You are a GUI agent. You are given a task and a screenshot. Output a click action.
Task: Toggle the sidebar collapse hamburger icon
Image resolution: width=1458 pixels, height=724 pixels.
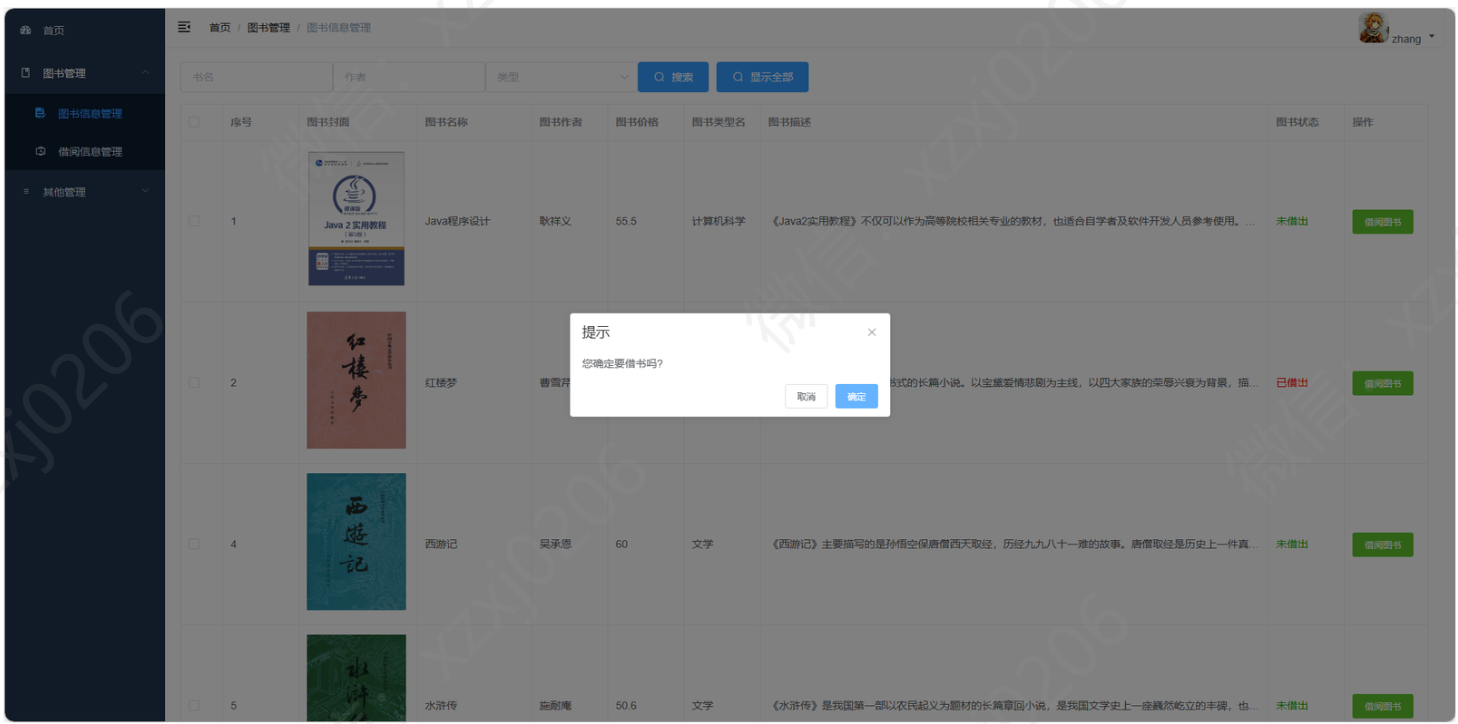click(184, 27)
